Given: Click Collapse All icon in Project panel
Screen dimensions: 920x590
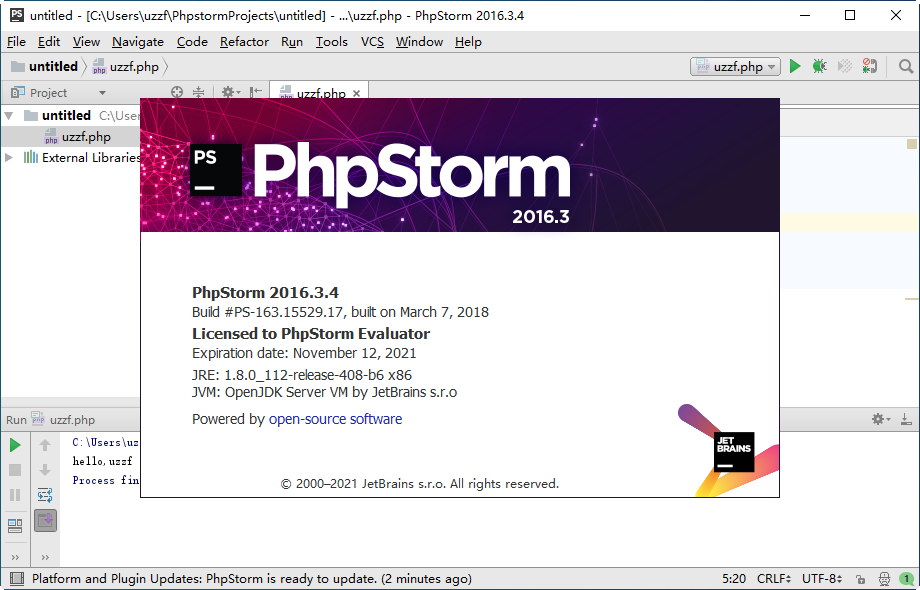Looking at the screenshot, I should [x=199, y=92].
